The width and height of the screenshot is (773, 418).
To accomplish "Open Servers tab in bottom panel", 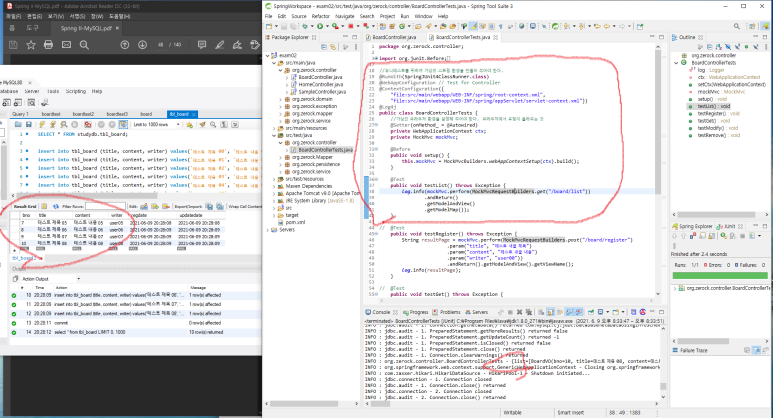I will pos(480,312).
